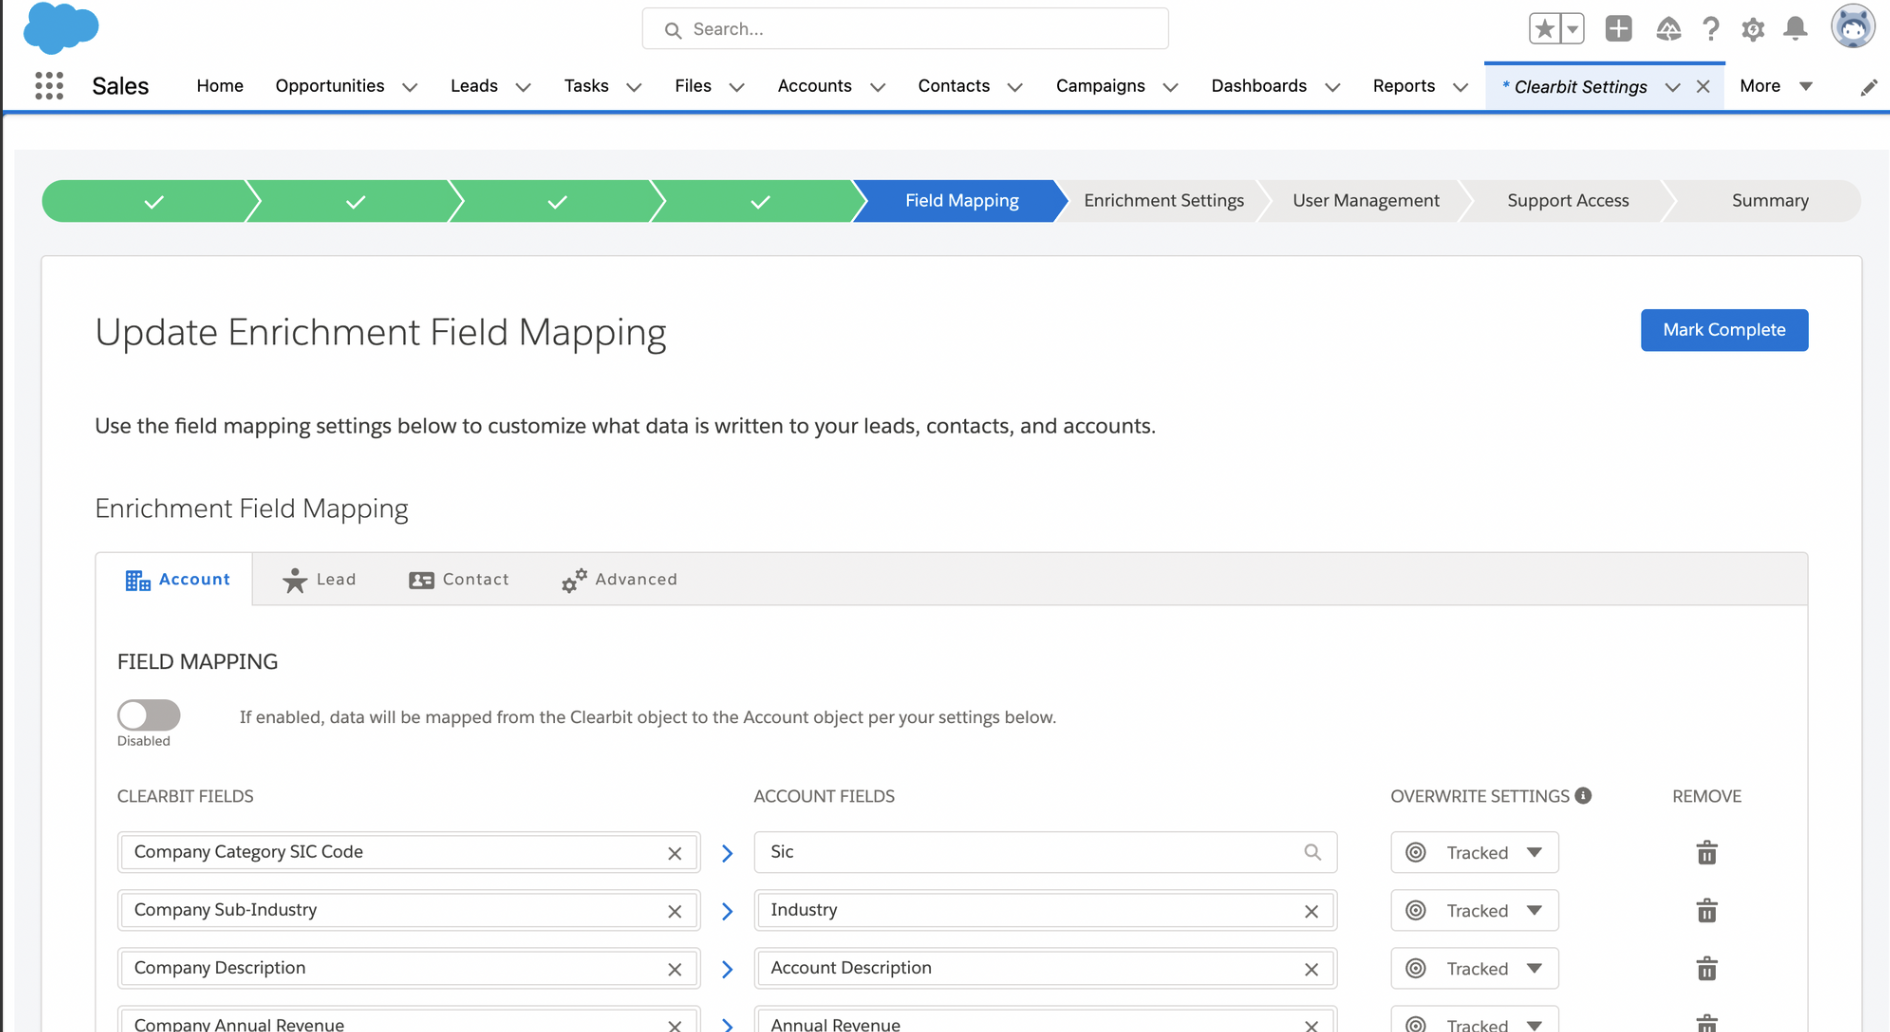Expand the Files dropdown chevron
The image size is (1890, 1032).
[x=737, y=87]
